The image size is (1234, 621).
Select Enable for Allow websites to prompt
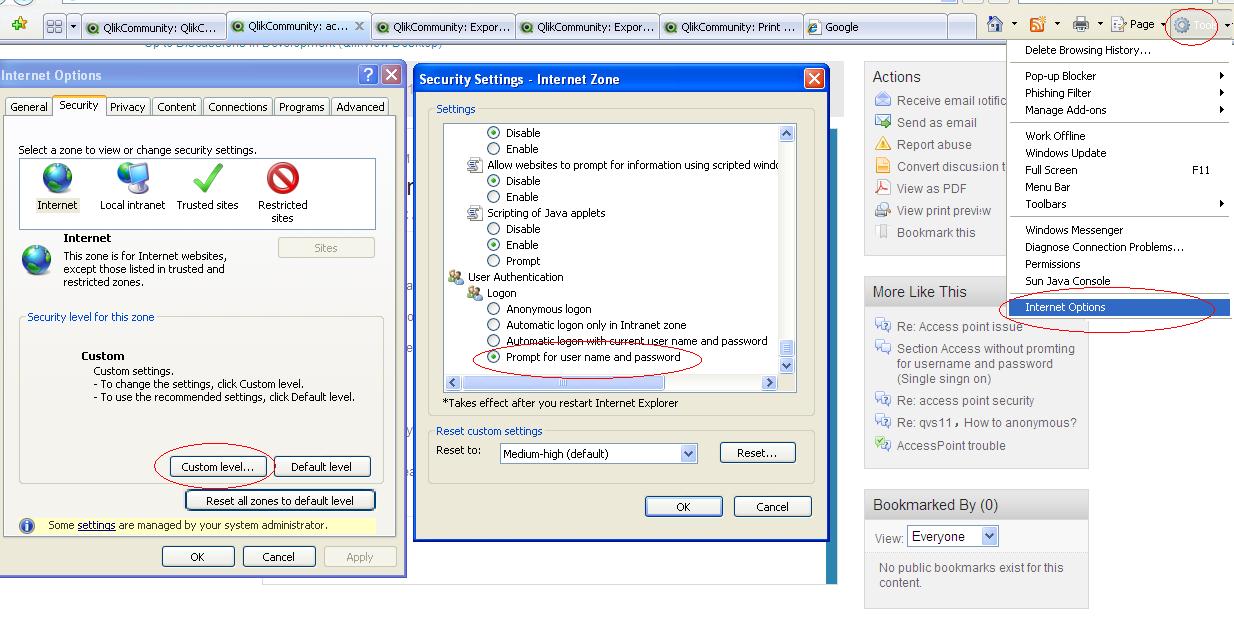tap(493, 197)
